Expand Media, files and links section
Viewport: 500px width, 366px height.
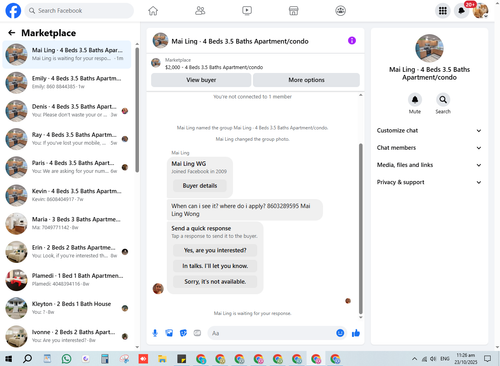(429, 165)
